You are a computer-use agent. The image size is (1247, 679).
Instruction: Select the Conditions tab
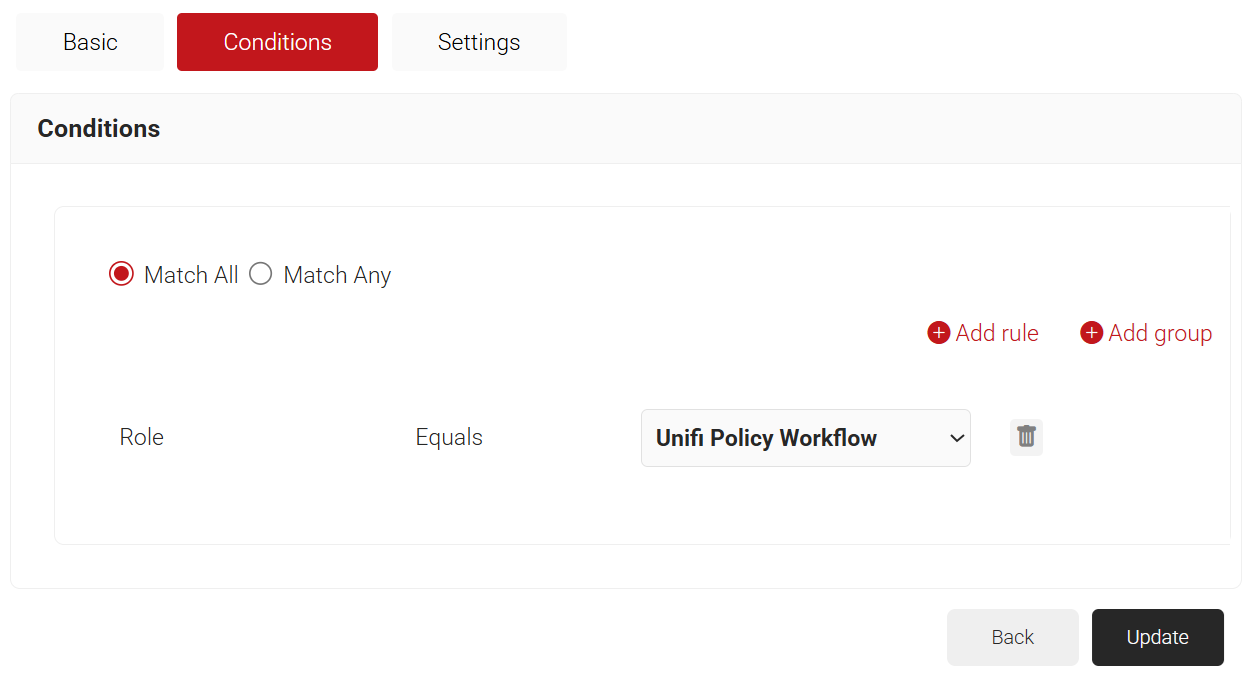pyautogui.click(x=277, y=42)
